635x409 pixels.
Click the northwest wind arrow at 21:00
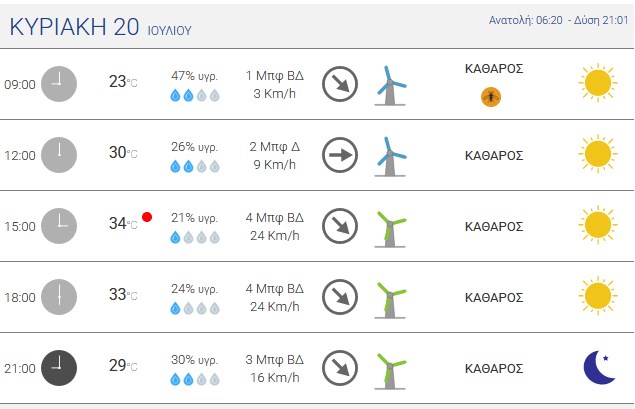click(x=340, y=368)
